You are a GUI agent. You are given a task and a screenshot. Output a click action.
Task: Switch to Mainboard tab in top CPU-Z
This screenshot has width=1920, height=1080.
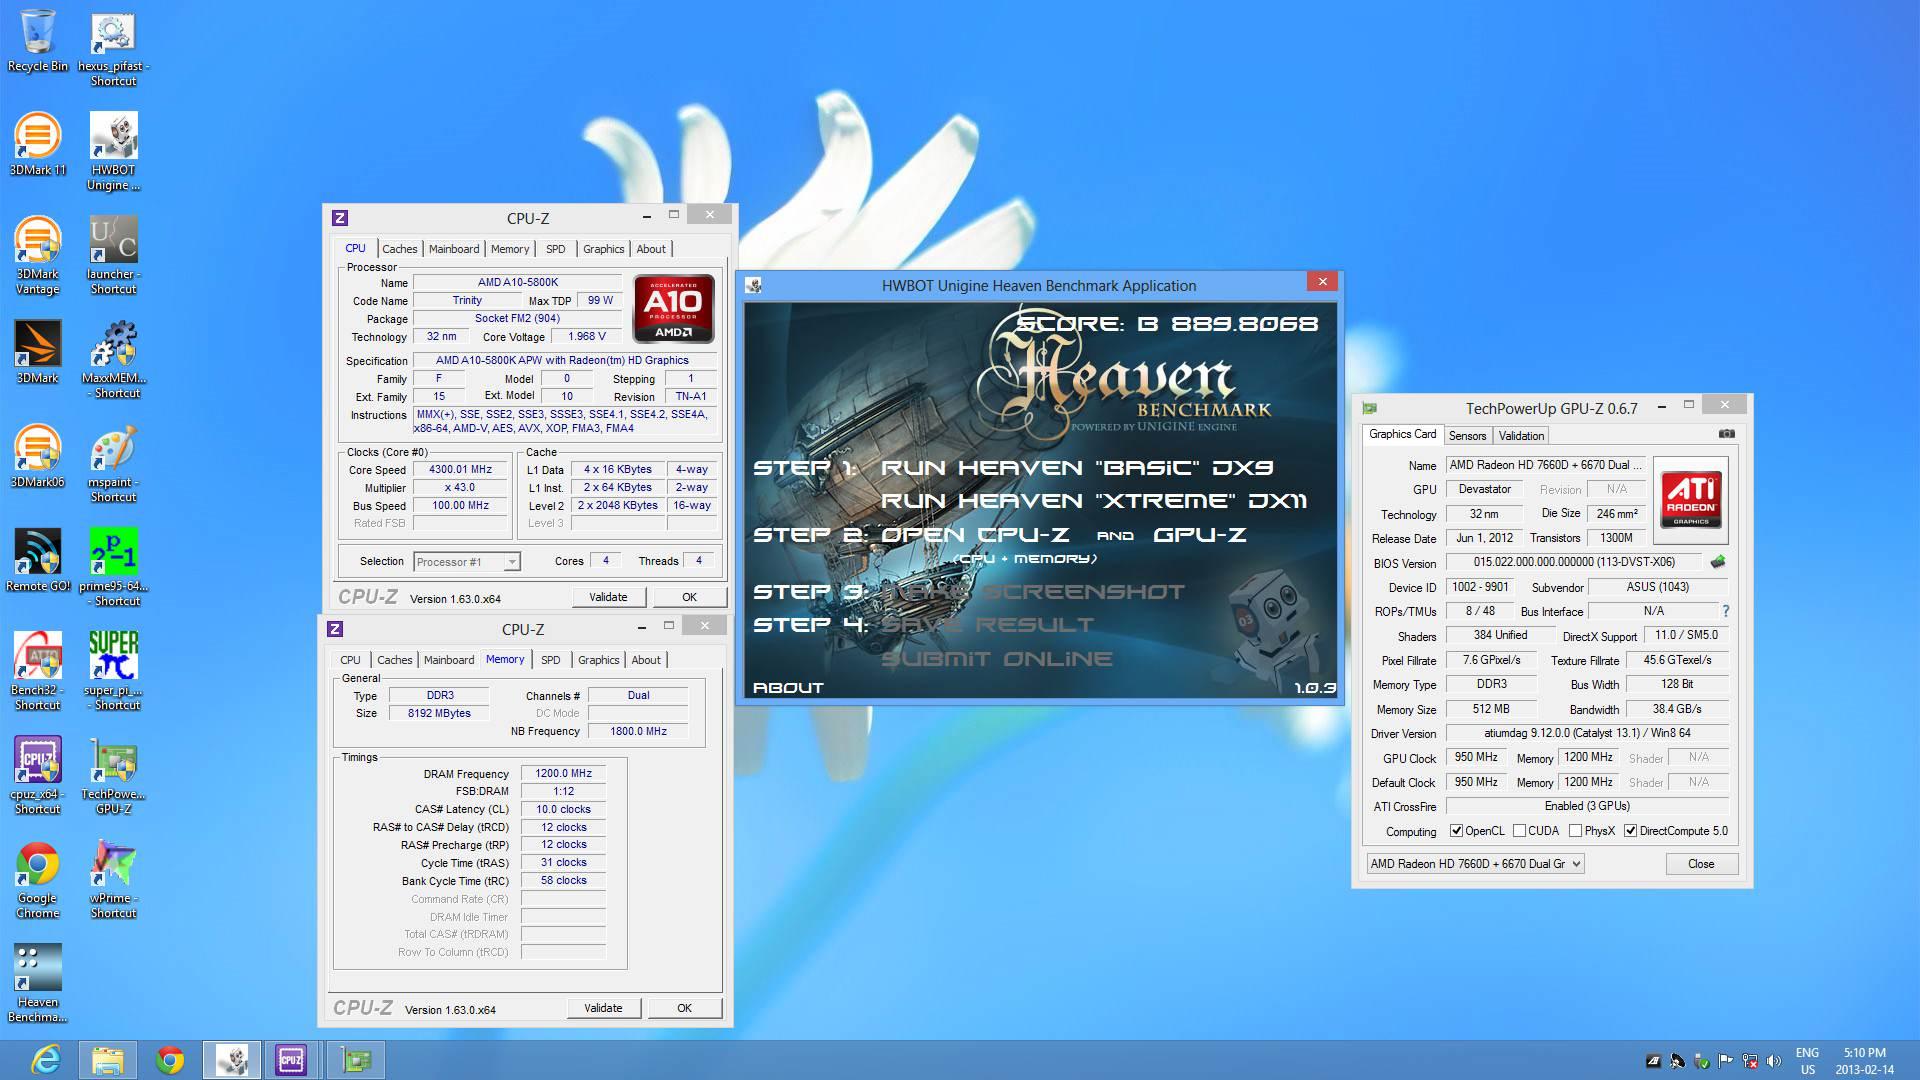(x=454, y=249)
